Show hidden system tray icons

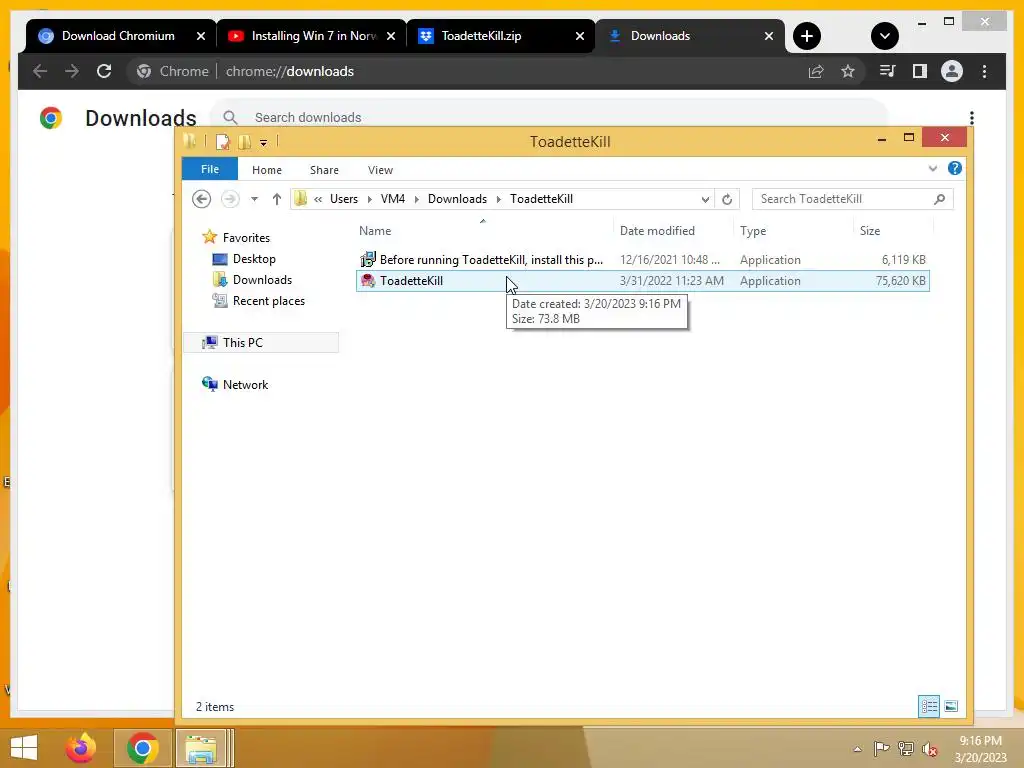coord(857,748)
